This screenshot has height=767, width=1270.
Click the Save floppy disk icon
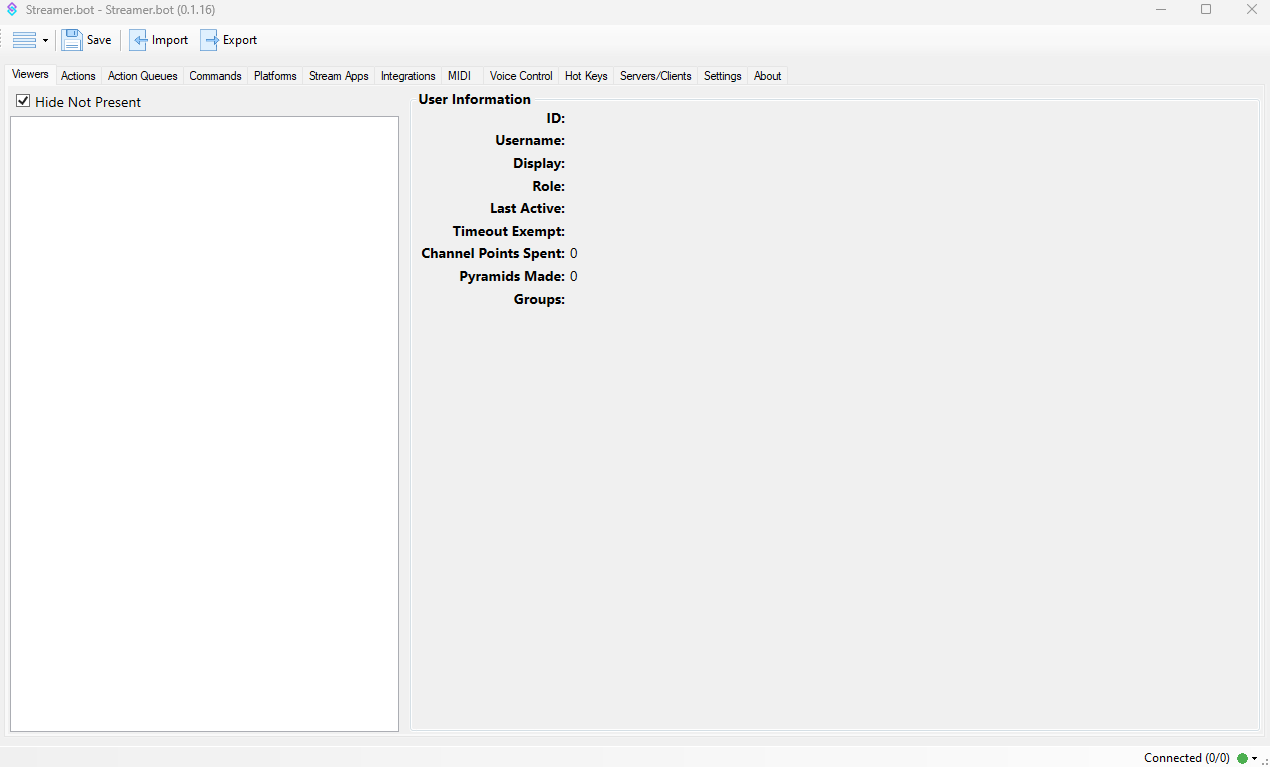(x=71, y=40)
